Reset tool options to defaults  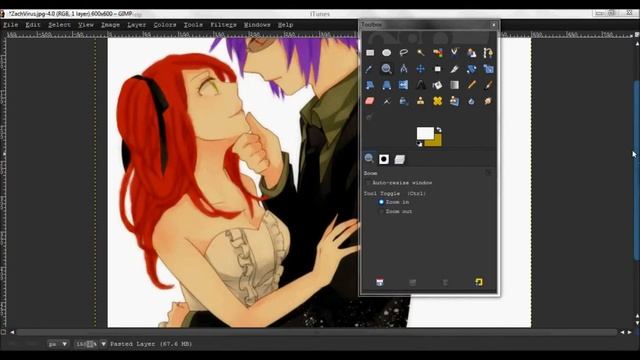point(479,282)
